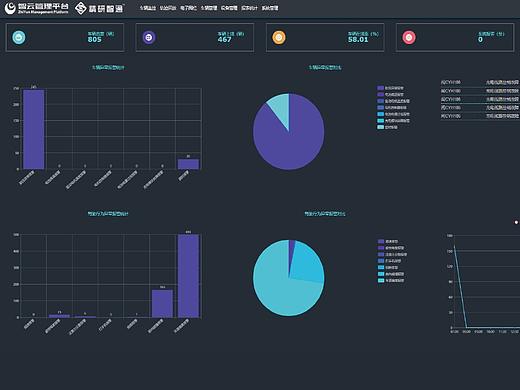The image size is (520, 390).
Task: Toggle the sixth legend entry of the lower pie chart
Action: (391, 274)
